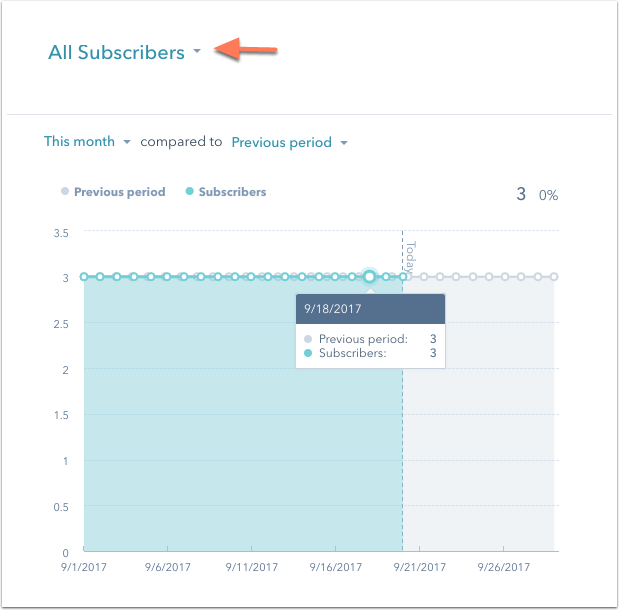Click the arrow beside This month
The width and height of the screenshot is (619, 610).
tap(127, 142)
